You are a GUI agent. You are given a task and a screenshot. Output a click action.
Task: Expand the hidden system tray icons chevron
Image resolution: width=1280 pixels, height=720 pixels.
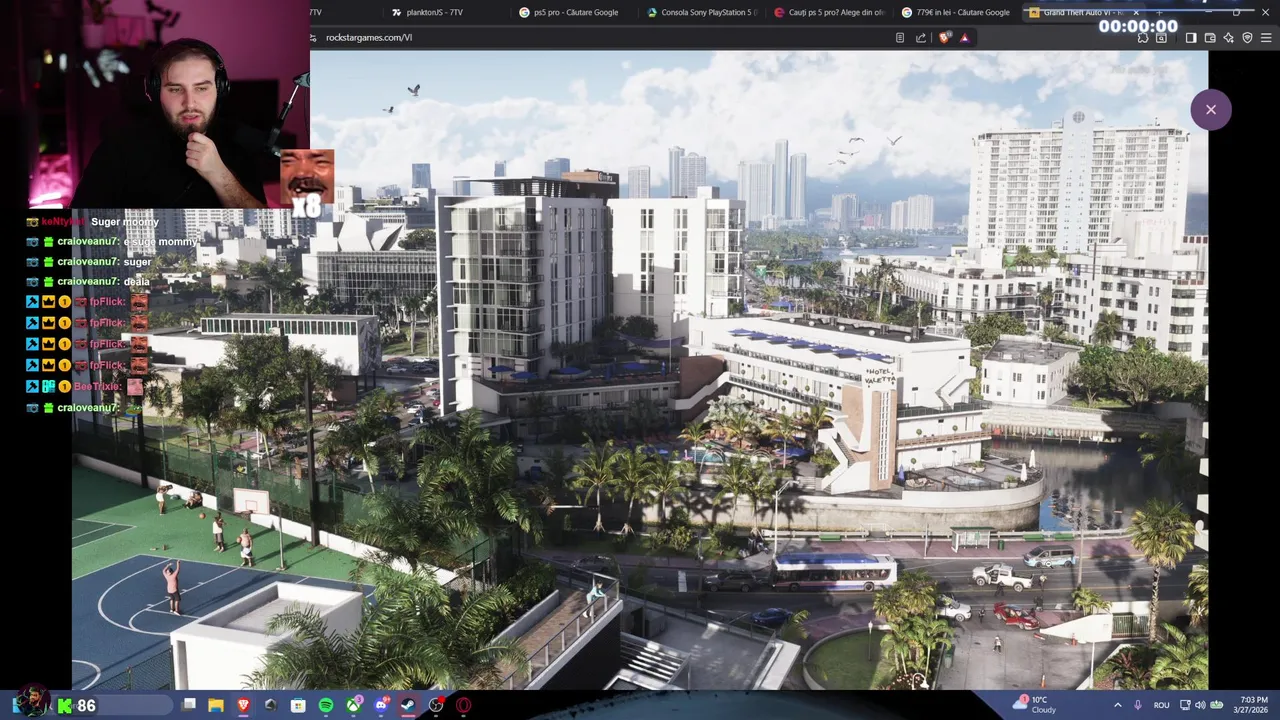click(x=1118, y=705)
